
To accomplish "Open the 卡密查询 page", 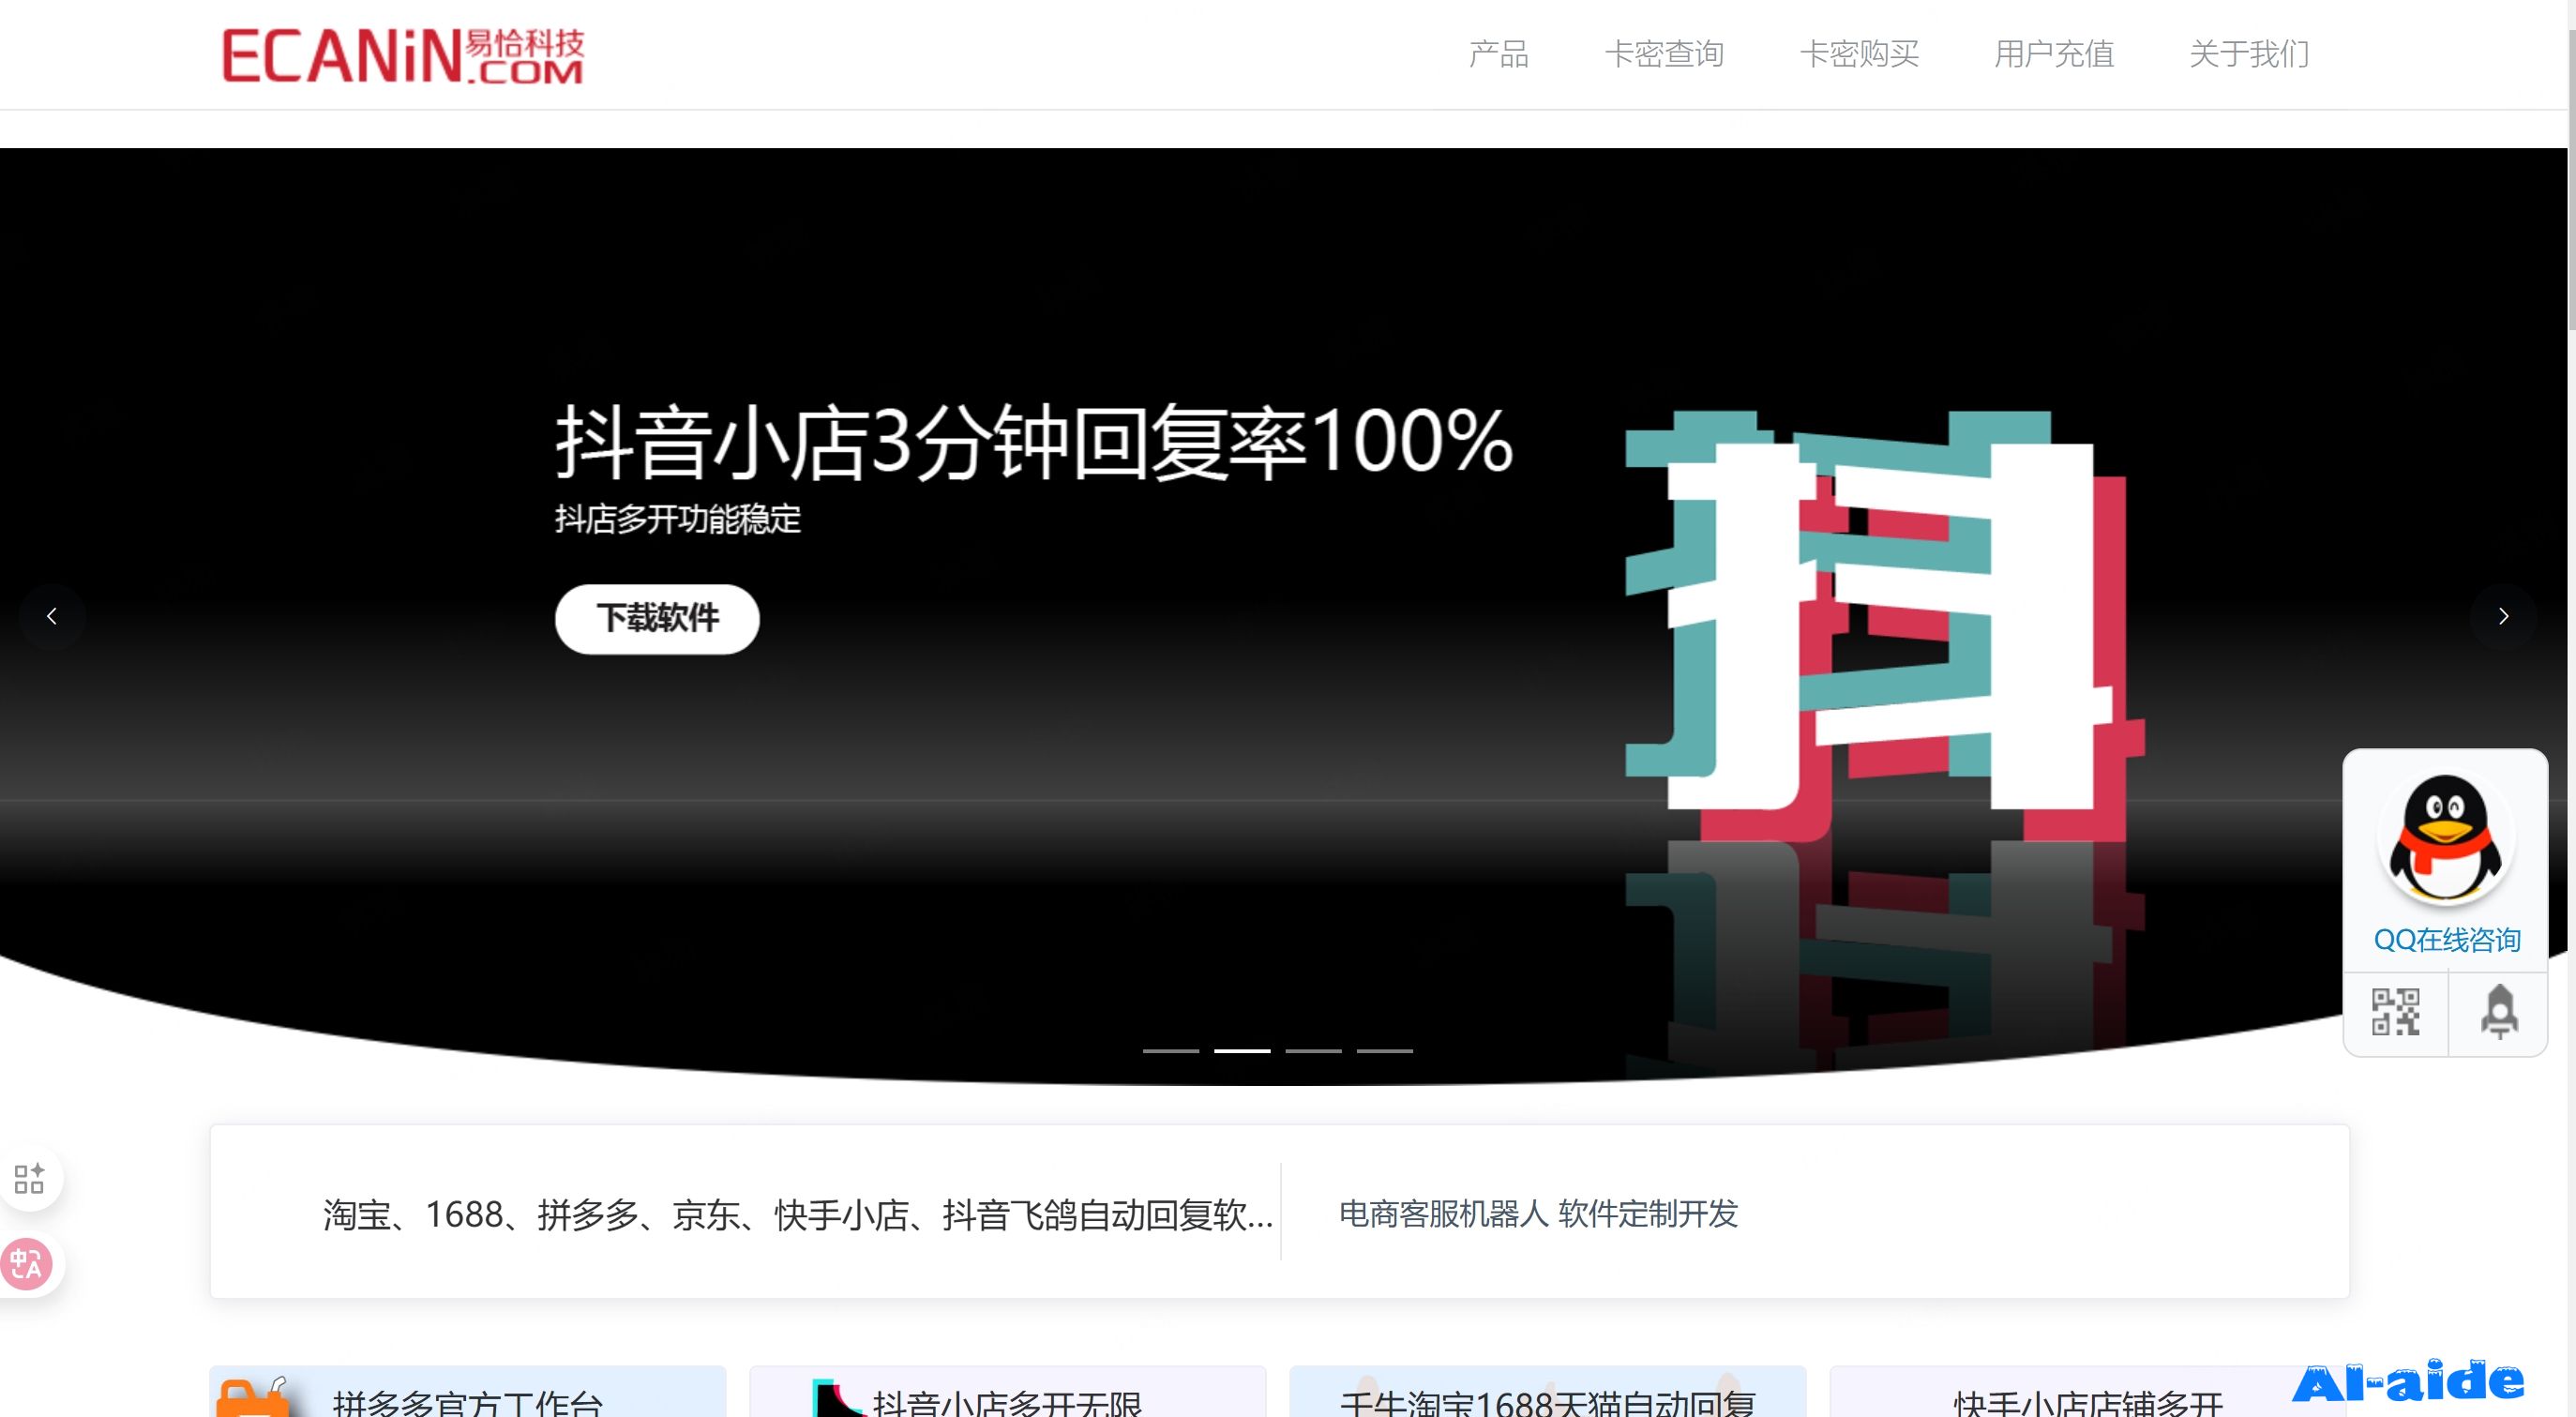I will click(x=1664, y=54).
